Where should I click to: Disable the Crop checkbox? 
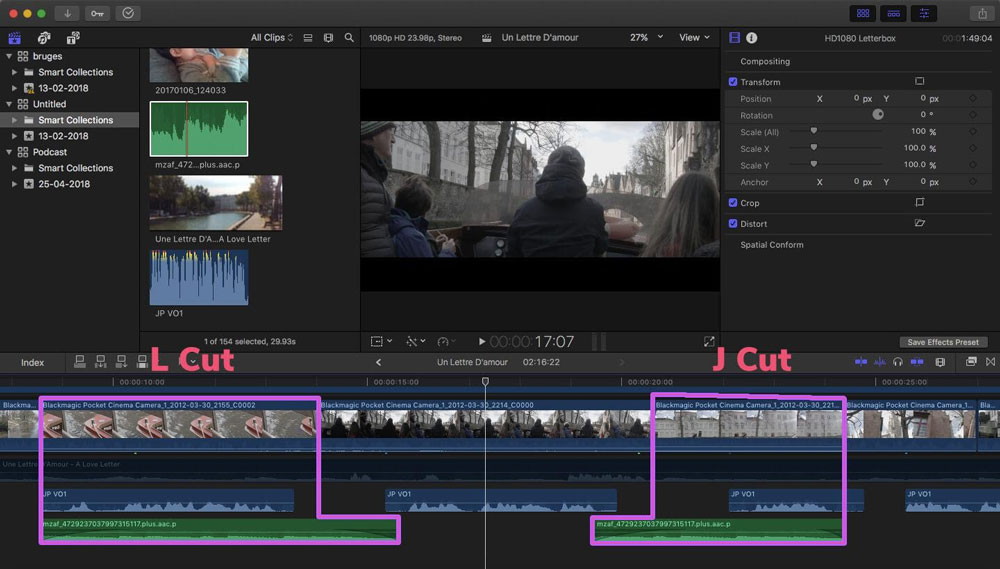[x=733, y=203]
